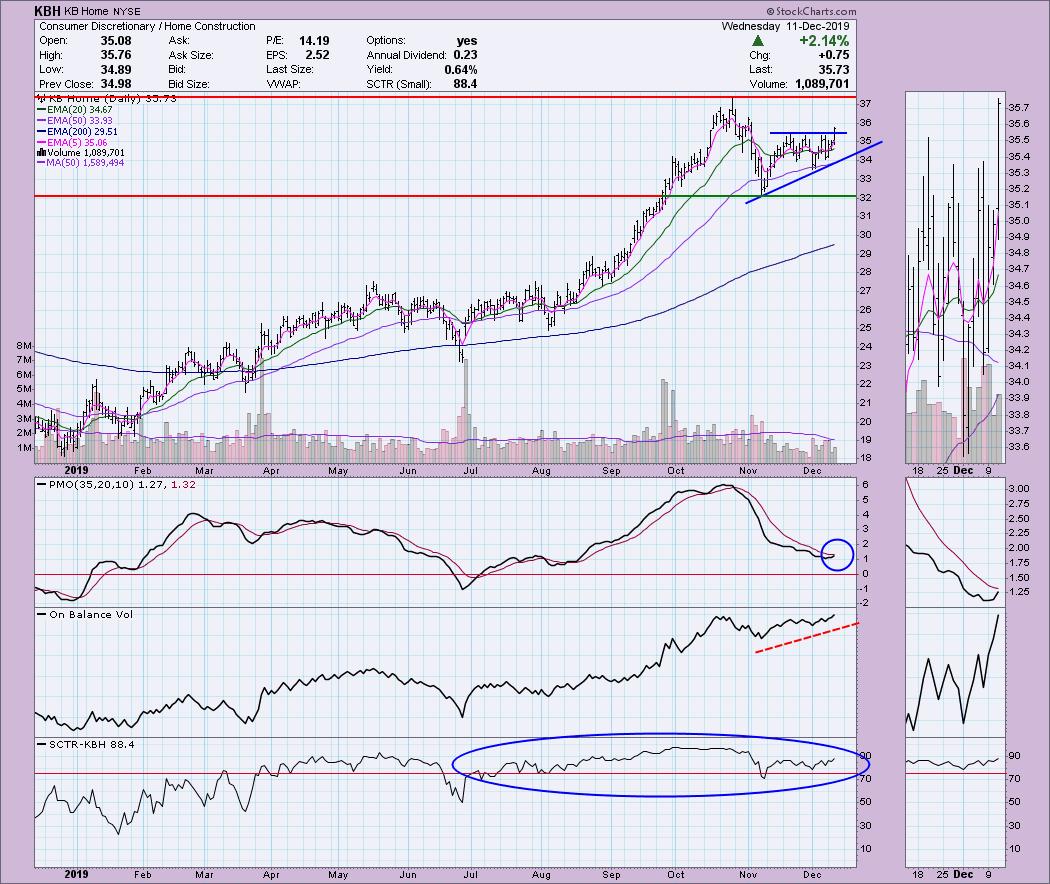Click the SCTR-KBH 88.4 panel label
This screenshot has height=884, width=1050.
[x=86, y=744]
